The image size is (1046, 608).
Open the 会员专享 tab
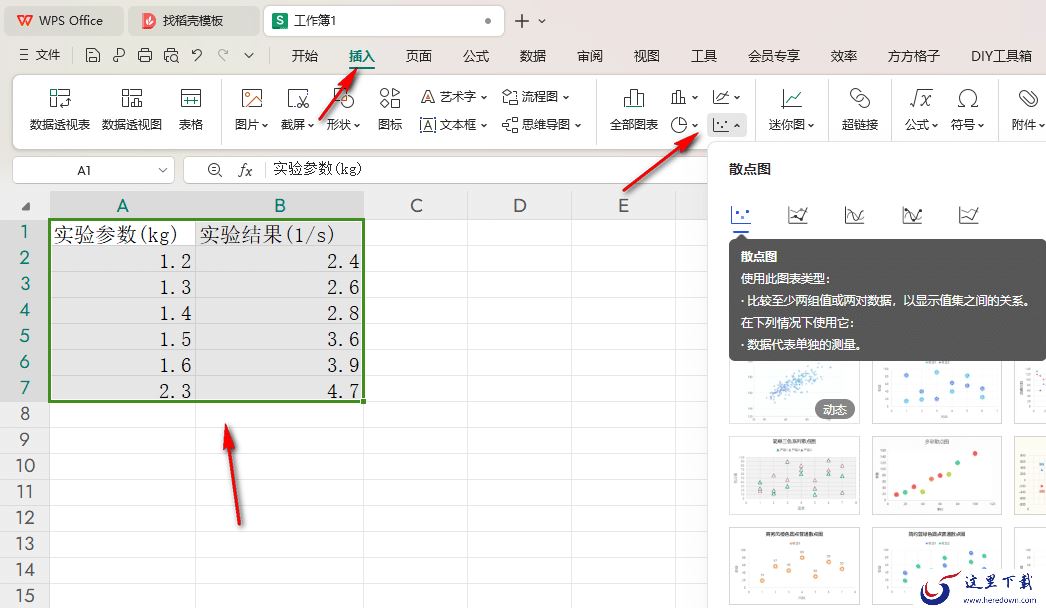[774, 56]
